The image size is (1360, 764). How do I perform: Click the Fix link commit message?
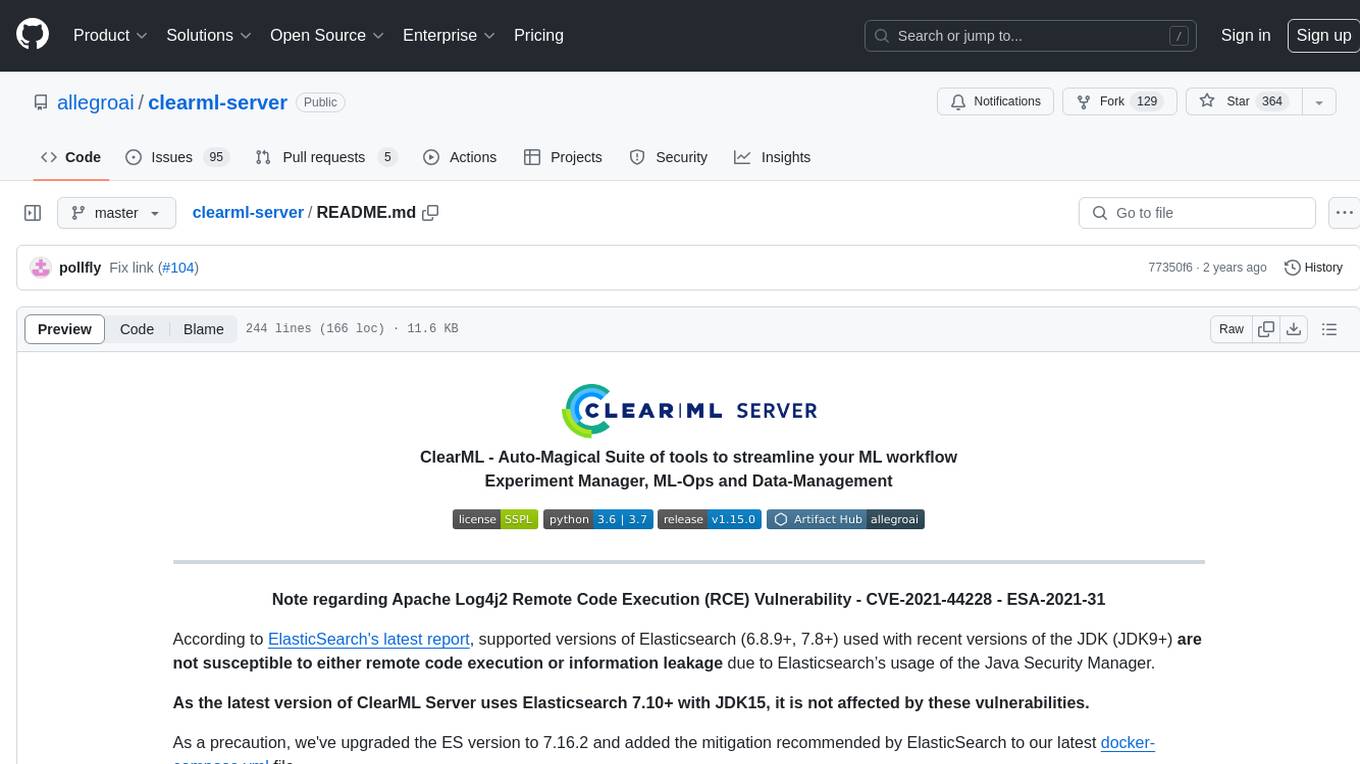(132, 268)
